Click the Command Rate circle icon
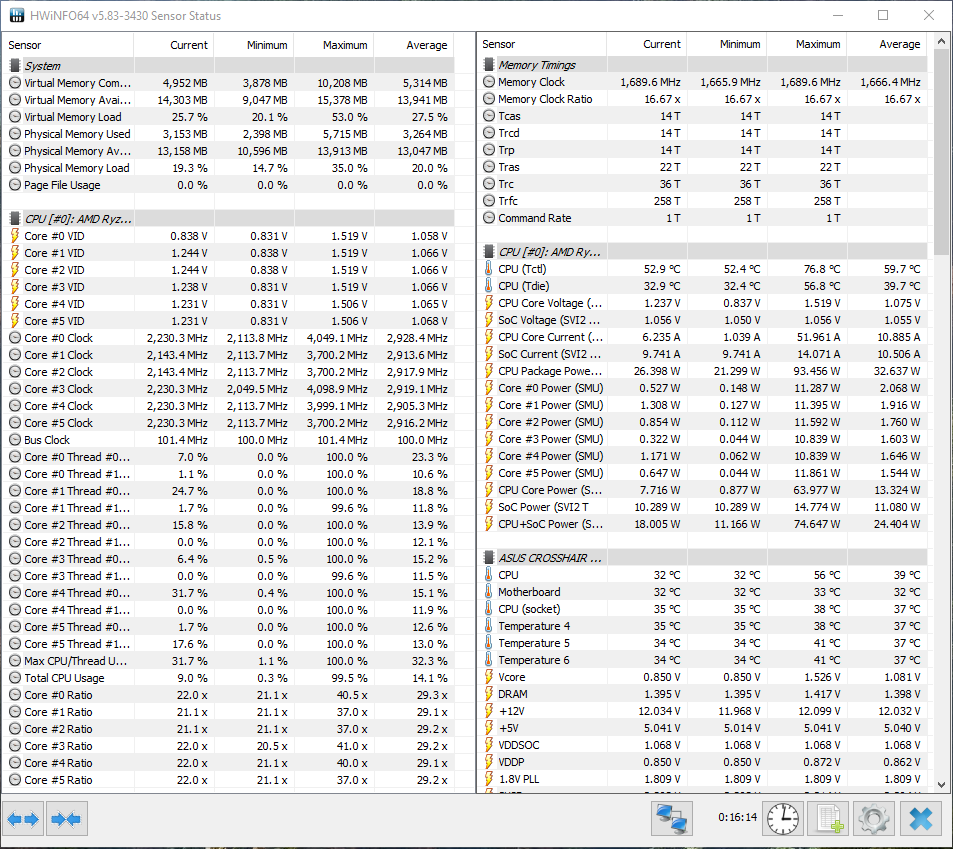Viewport: 953px width, 849px height. [489, 218]
